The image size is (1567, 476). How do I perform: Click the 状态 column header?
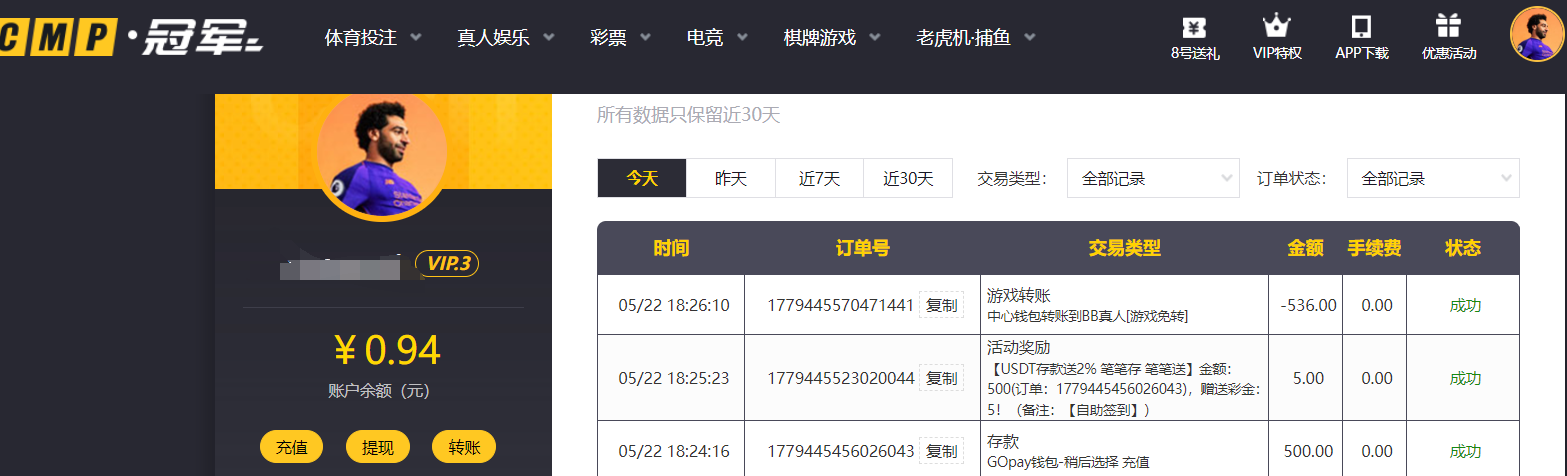click(1463, 248)
